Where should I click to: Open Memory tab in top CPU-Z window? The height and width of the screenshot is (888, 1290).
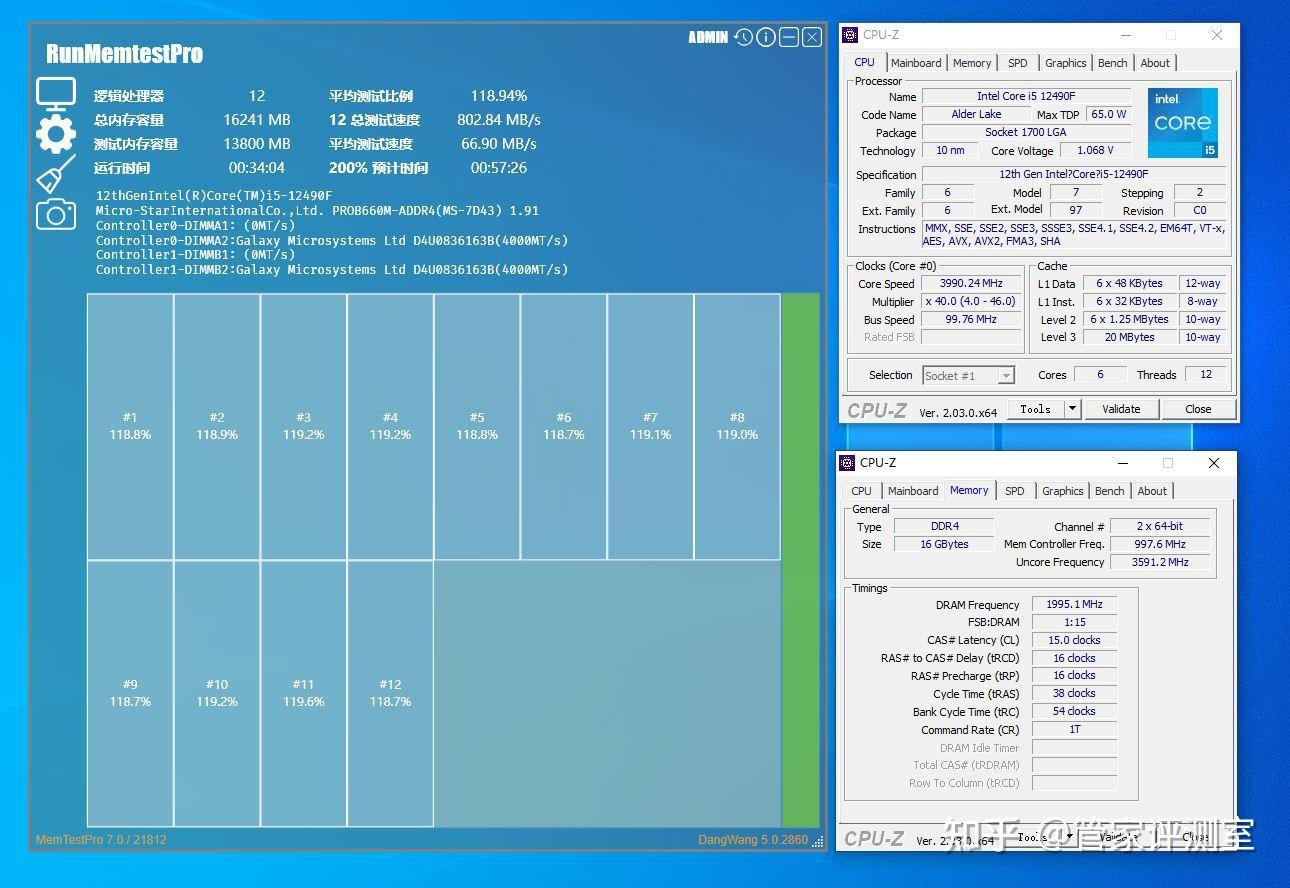click(x=972, y=63)
